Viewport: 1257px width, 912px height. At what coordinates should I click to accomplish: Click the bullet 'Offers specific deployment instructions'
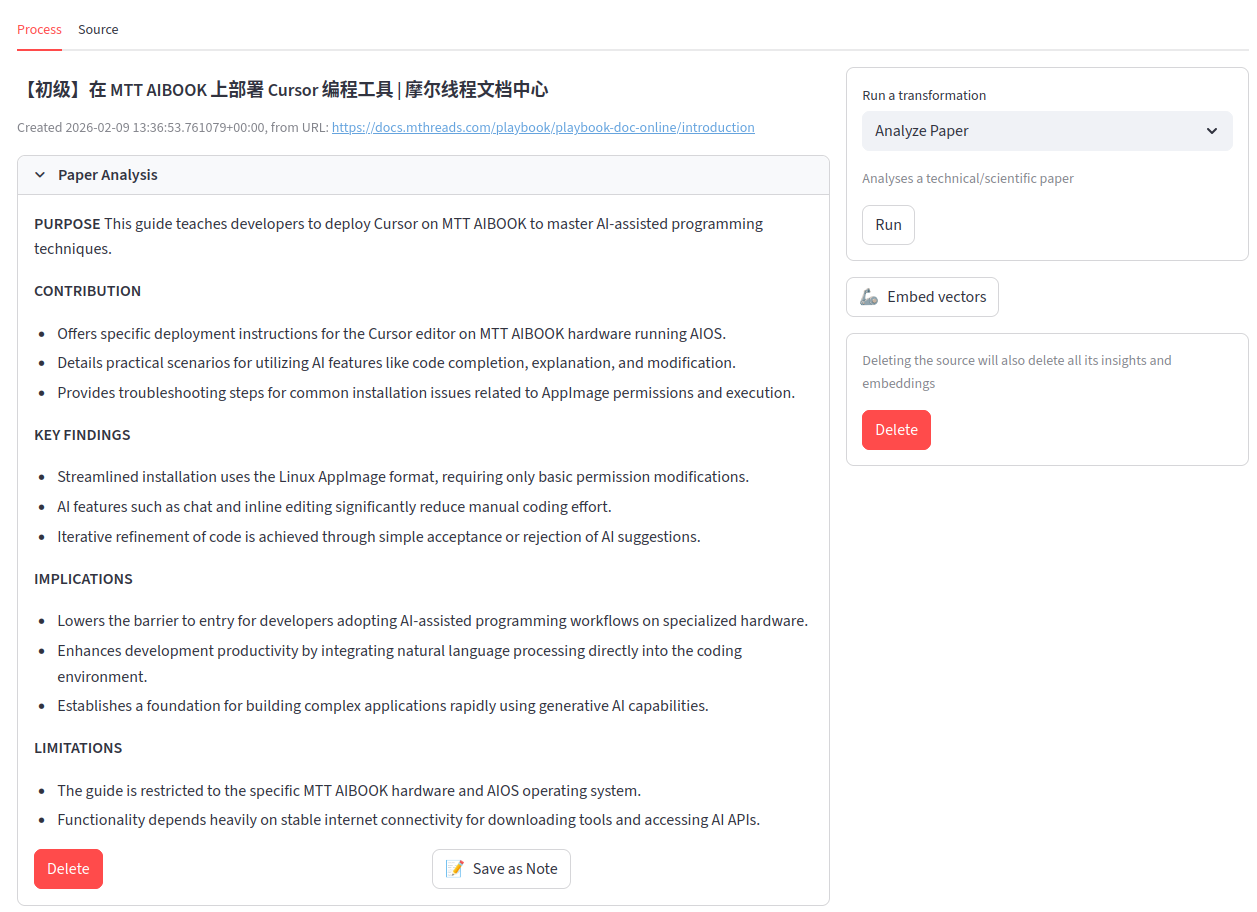[391, 334]
